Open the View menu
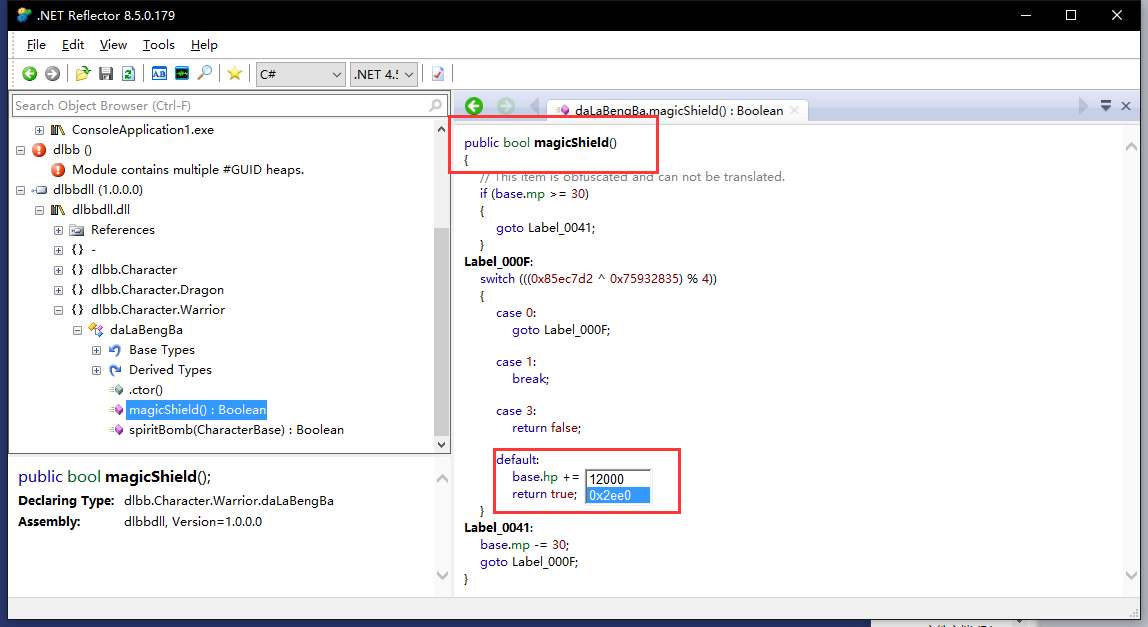This screenshot has height=627, width=1148. pyautogui.click(x=113, y=45)
